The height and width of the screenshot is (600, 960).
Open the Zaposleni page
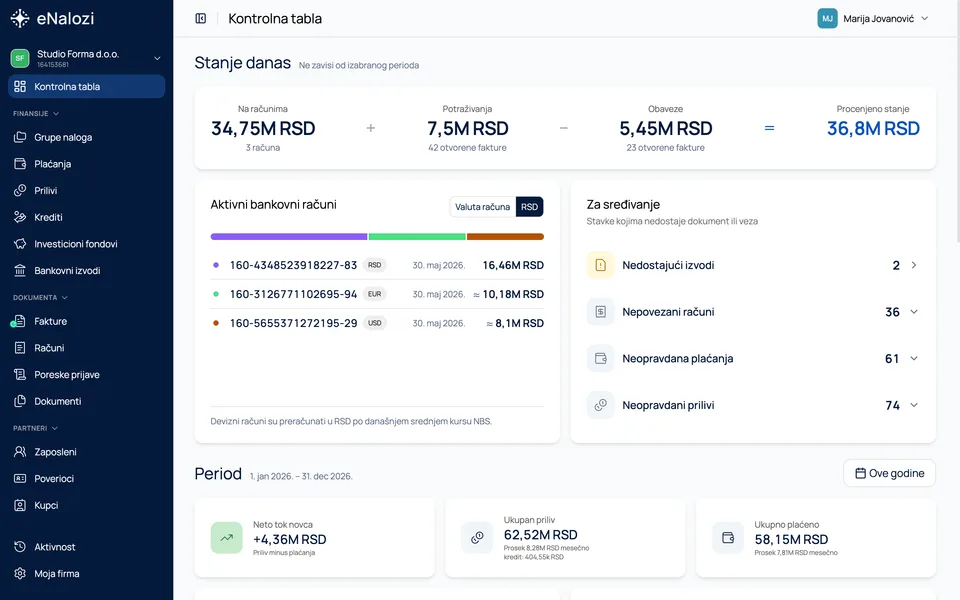coord(86,452)
